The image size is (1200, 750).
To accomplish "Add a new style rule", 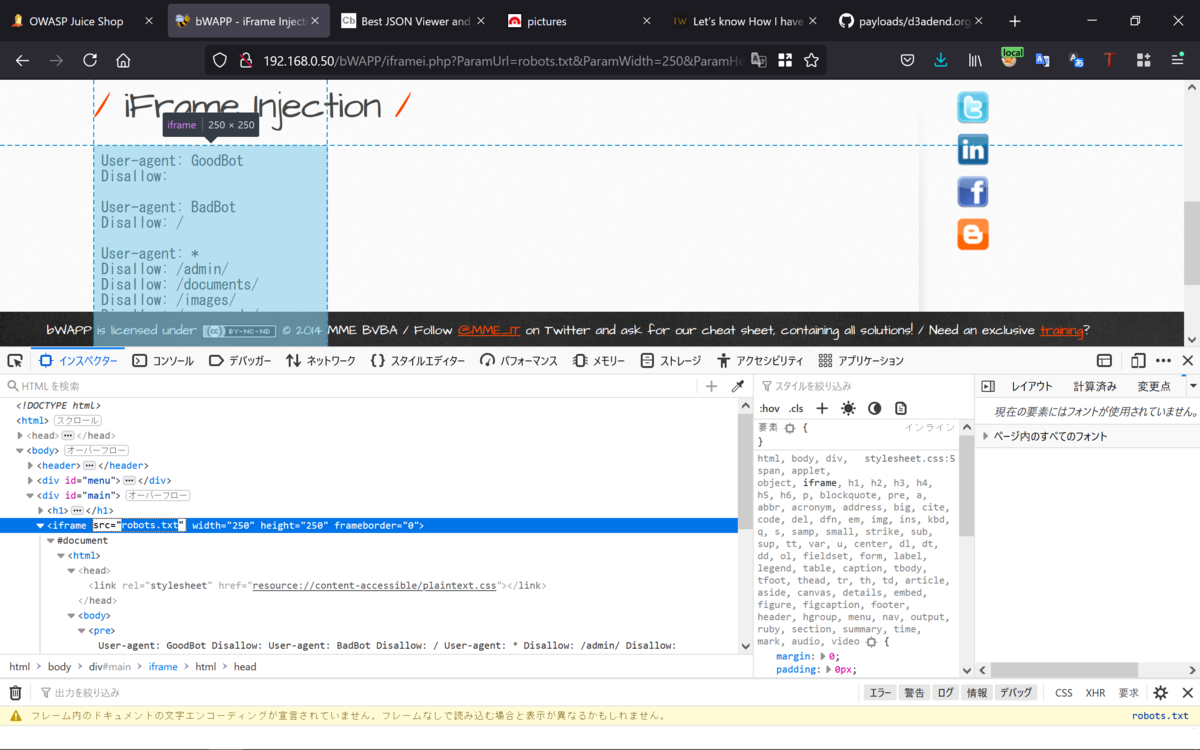I will [x=822, y=408].
